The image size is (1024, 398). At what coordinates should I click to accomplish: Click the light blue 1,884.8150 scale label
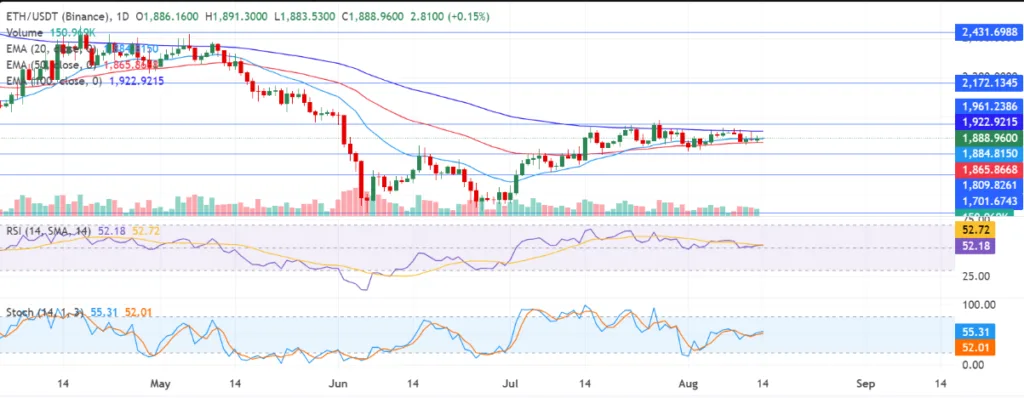pyautogui.click(x=989, y=154)
